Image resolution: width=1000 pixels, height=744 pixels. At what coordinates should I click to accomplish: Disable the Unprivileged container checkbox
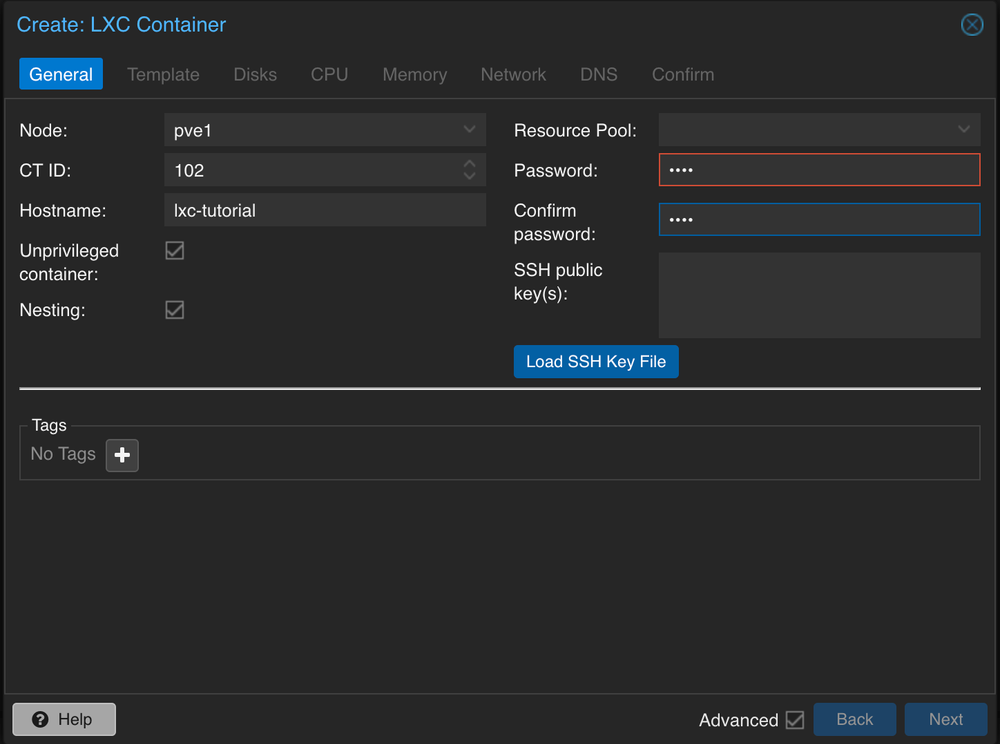click(174, 250)
